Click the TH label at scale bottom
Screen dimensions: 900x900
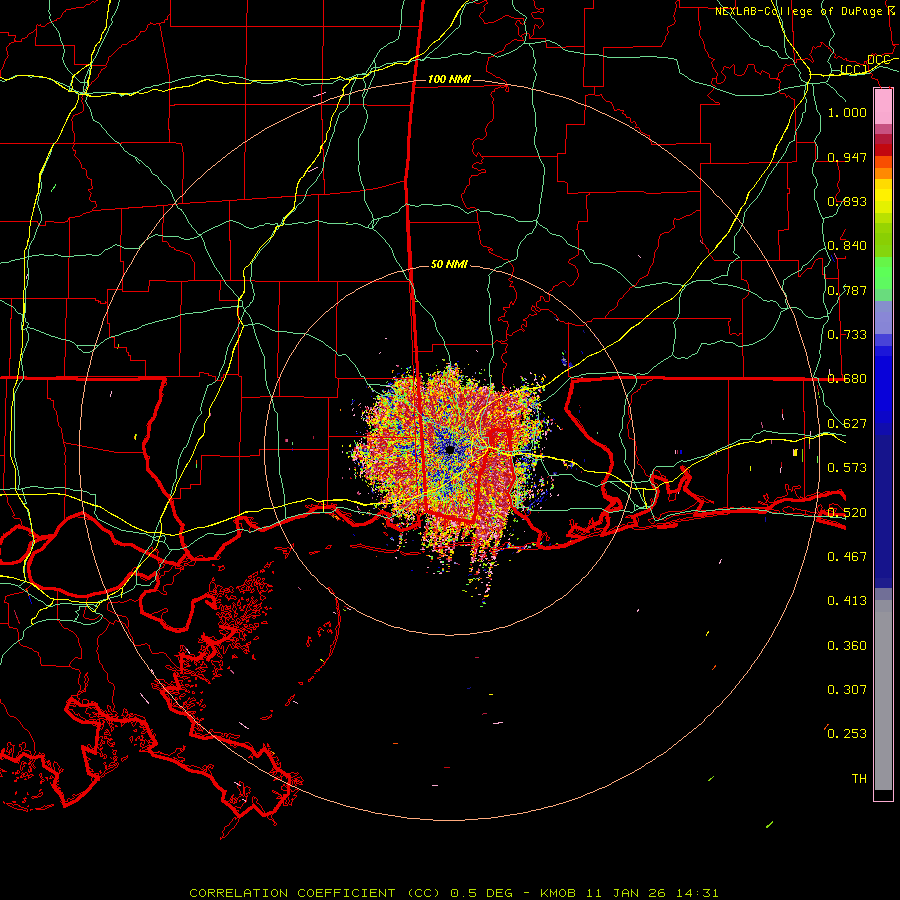859,779
